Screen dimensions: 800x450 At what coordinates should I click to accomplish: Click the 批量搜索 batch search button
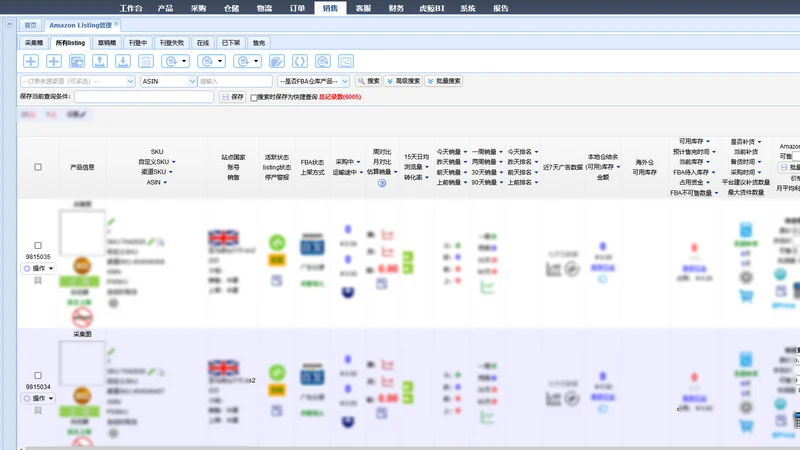pos(444,81)
